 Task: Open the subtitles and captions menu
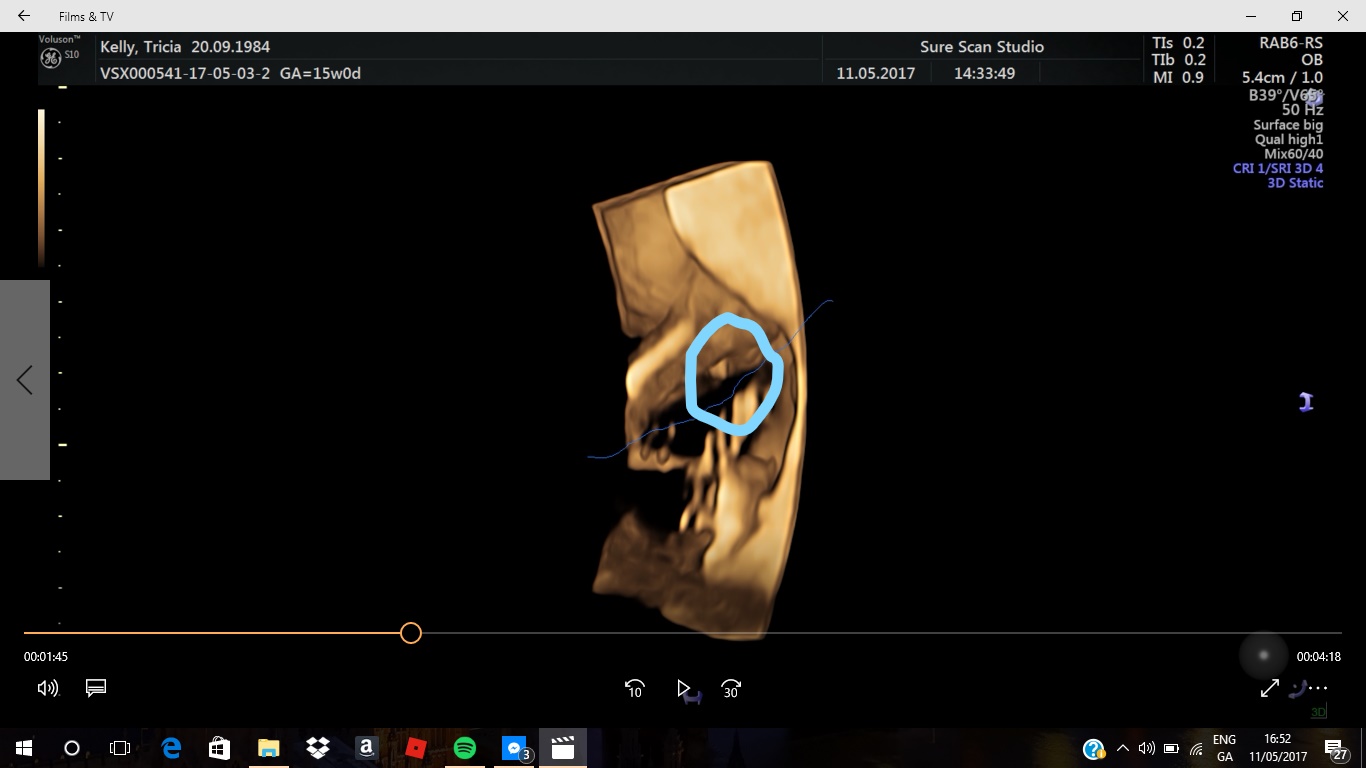coord(96,688)
